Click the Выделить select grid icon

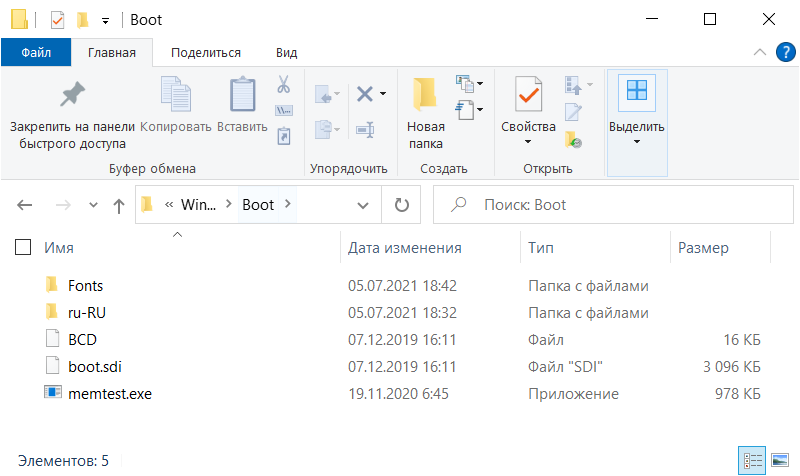click(x=637, y=91)
